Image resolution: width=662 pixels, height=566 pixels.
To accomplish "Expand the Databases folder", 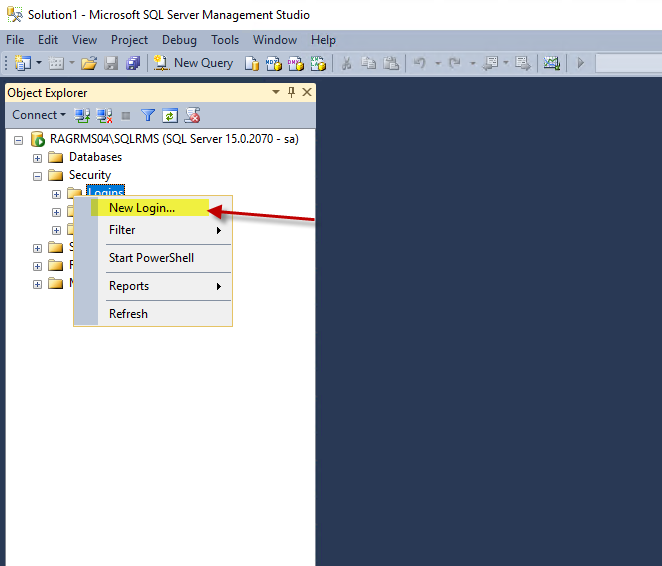I will (x=38, y=158).
